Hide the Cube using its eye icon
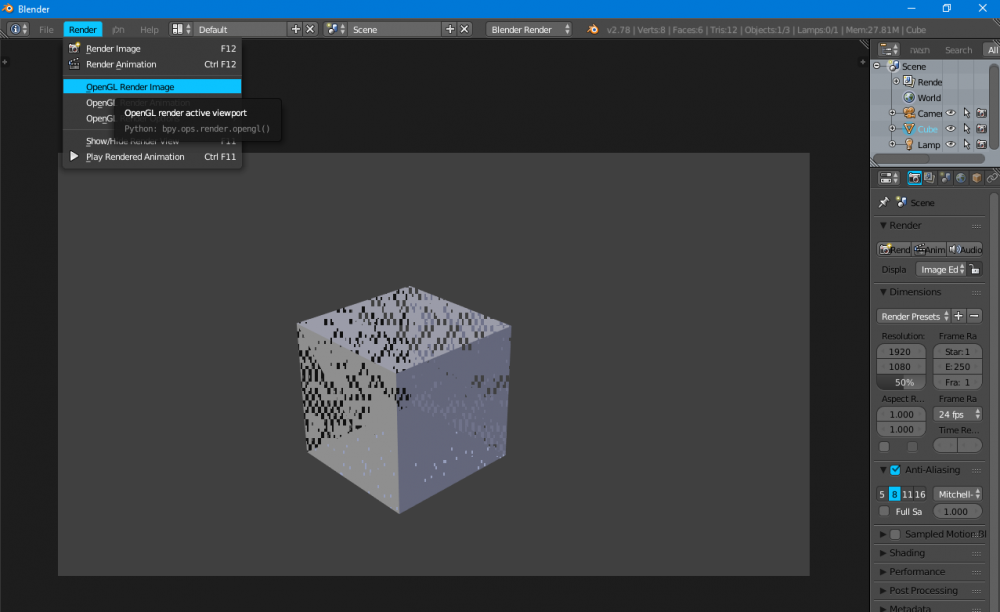1000x612 pixels. (x=951, y=129)
